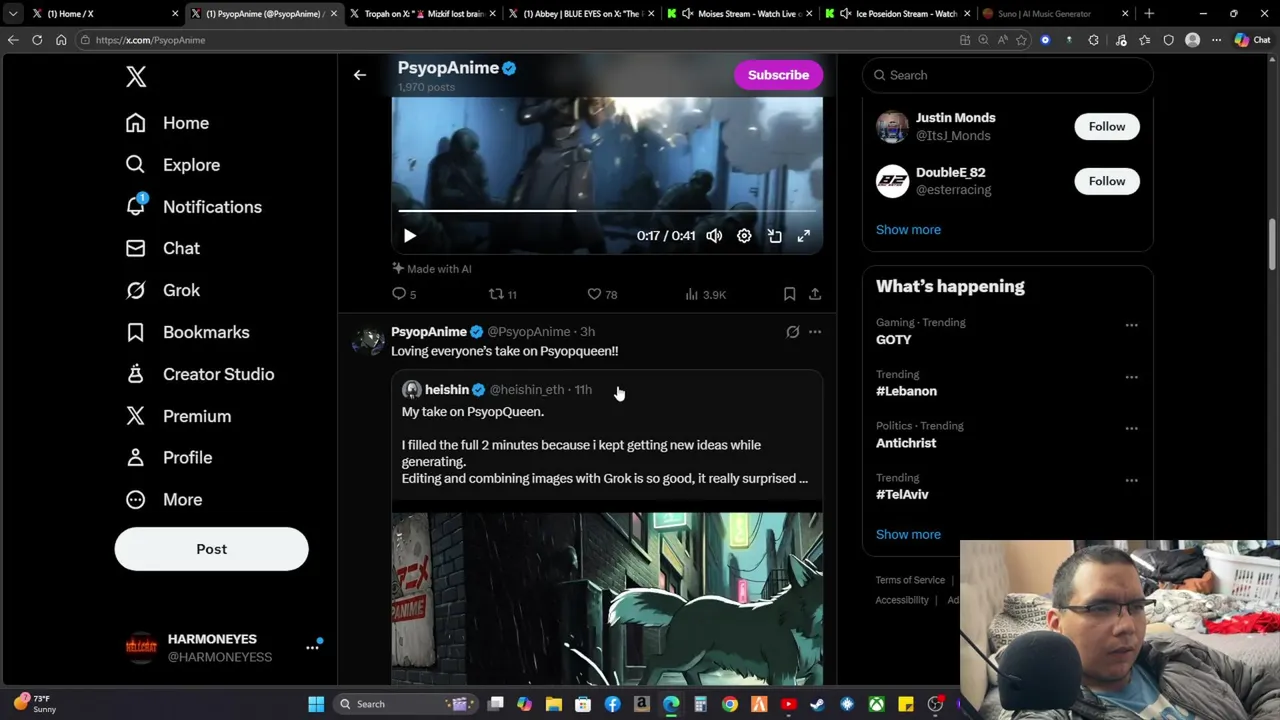Open more options for GOTY trend
Image resolution: width=1280 pixels, height=720 pixels.
(1131, 325)
